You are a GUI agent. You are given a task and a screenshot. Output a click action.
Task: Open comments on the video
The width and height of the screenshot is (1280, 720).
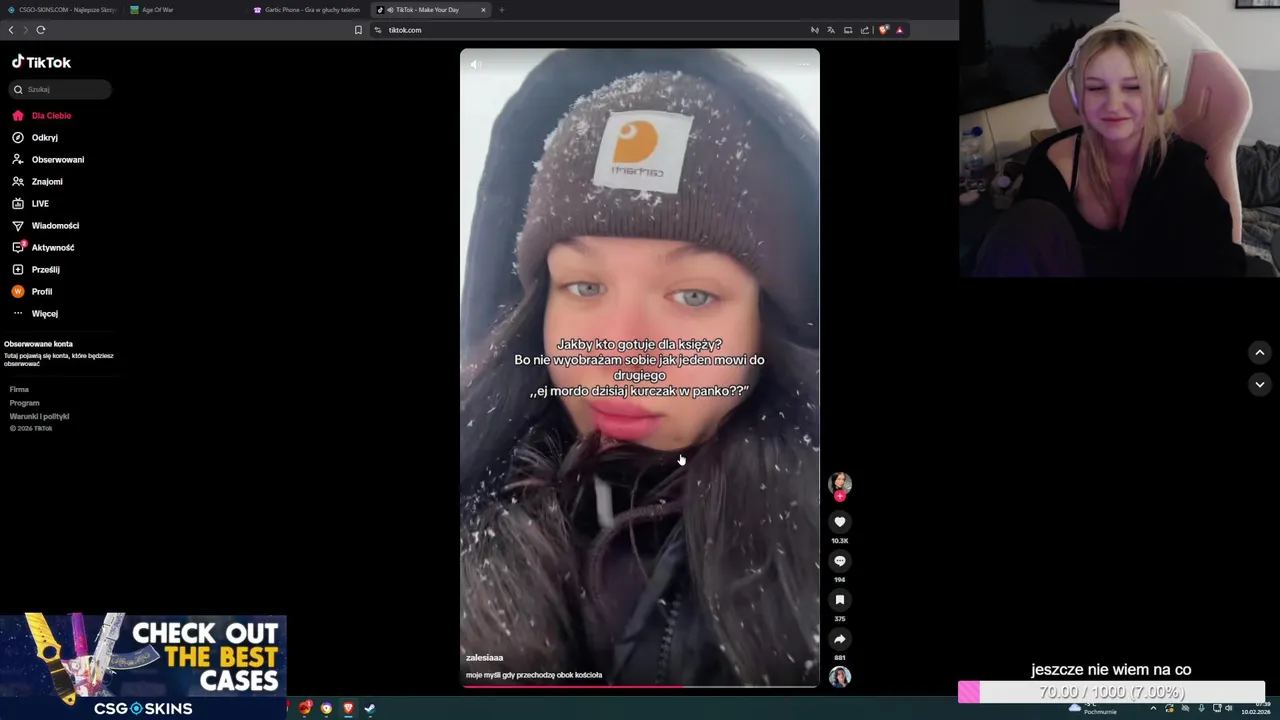[840, 561]
